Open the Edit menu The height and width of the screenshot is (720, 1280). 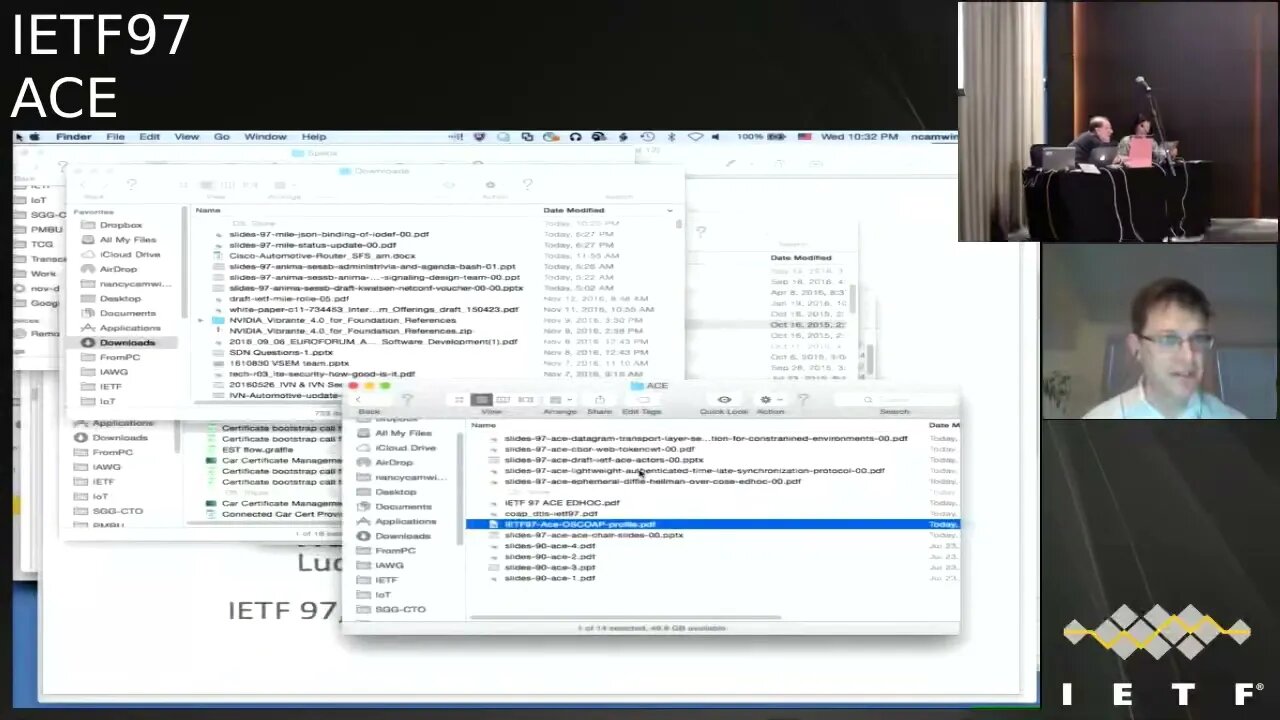[149, 137]
